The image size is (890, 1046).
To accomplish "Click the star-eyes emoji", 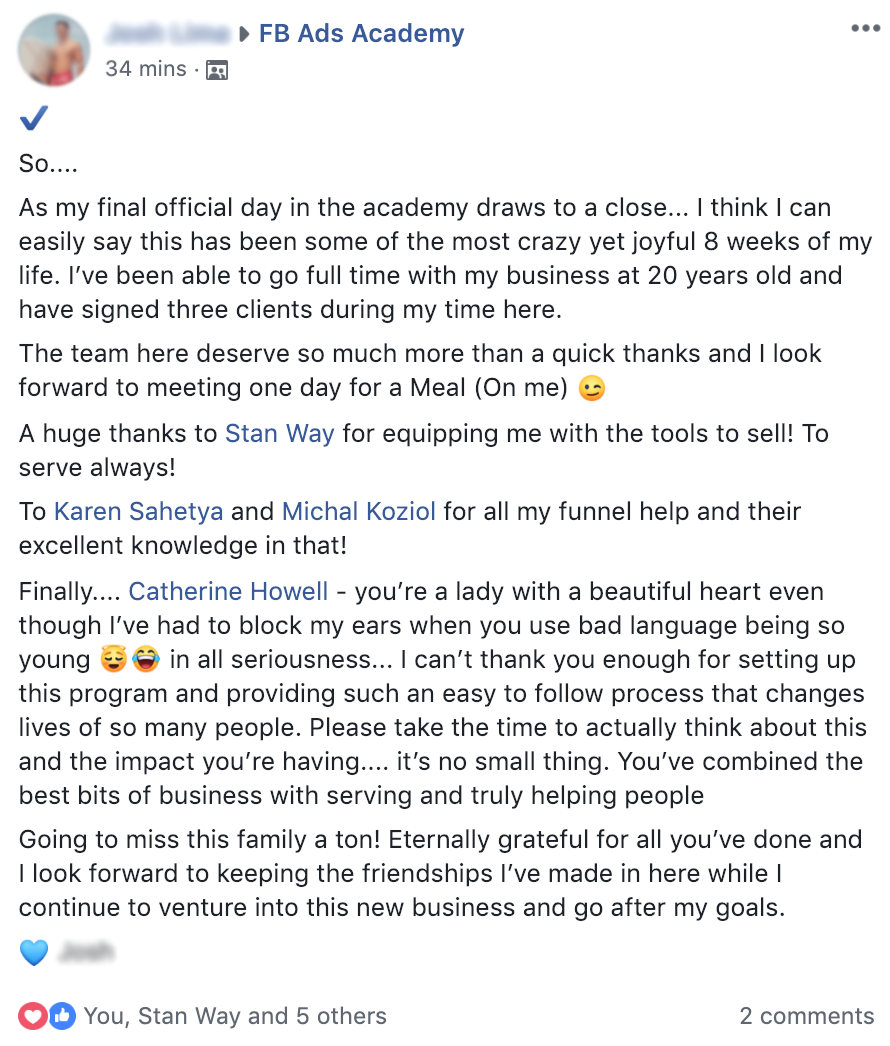I will tap(114, 661).
